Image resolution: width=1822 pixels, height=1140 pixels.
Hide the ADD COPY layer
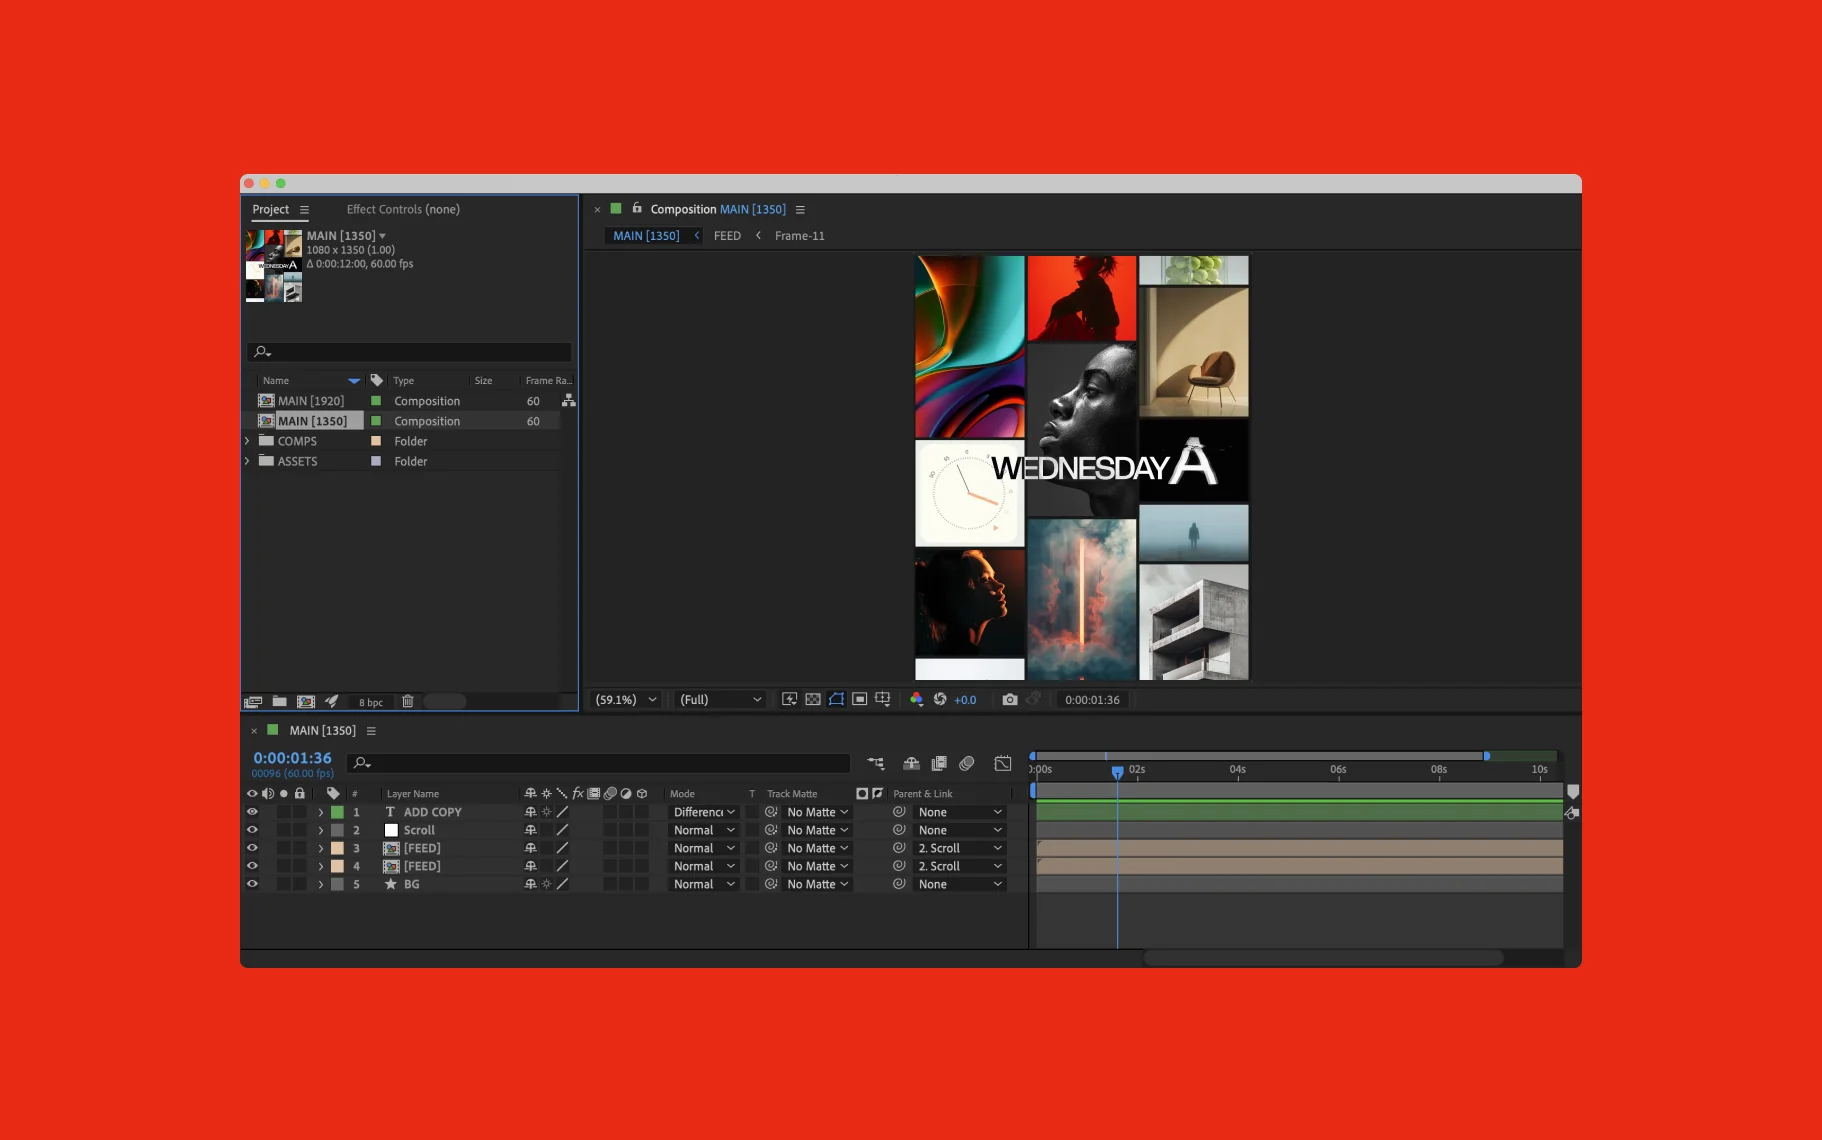252,812
